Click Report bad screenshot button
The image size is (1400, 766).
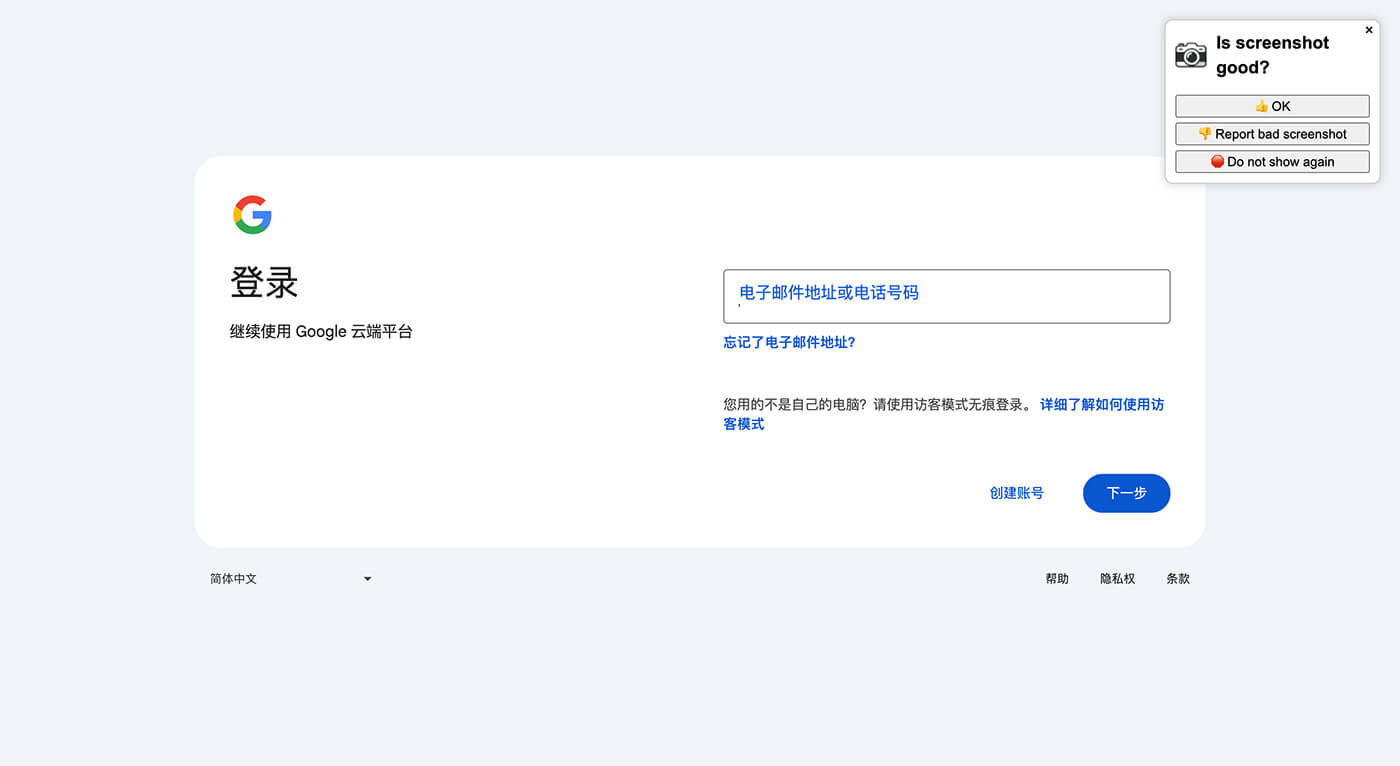(1272, 134)
